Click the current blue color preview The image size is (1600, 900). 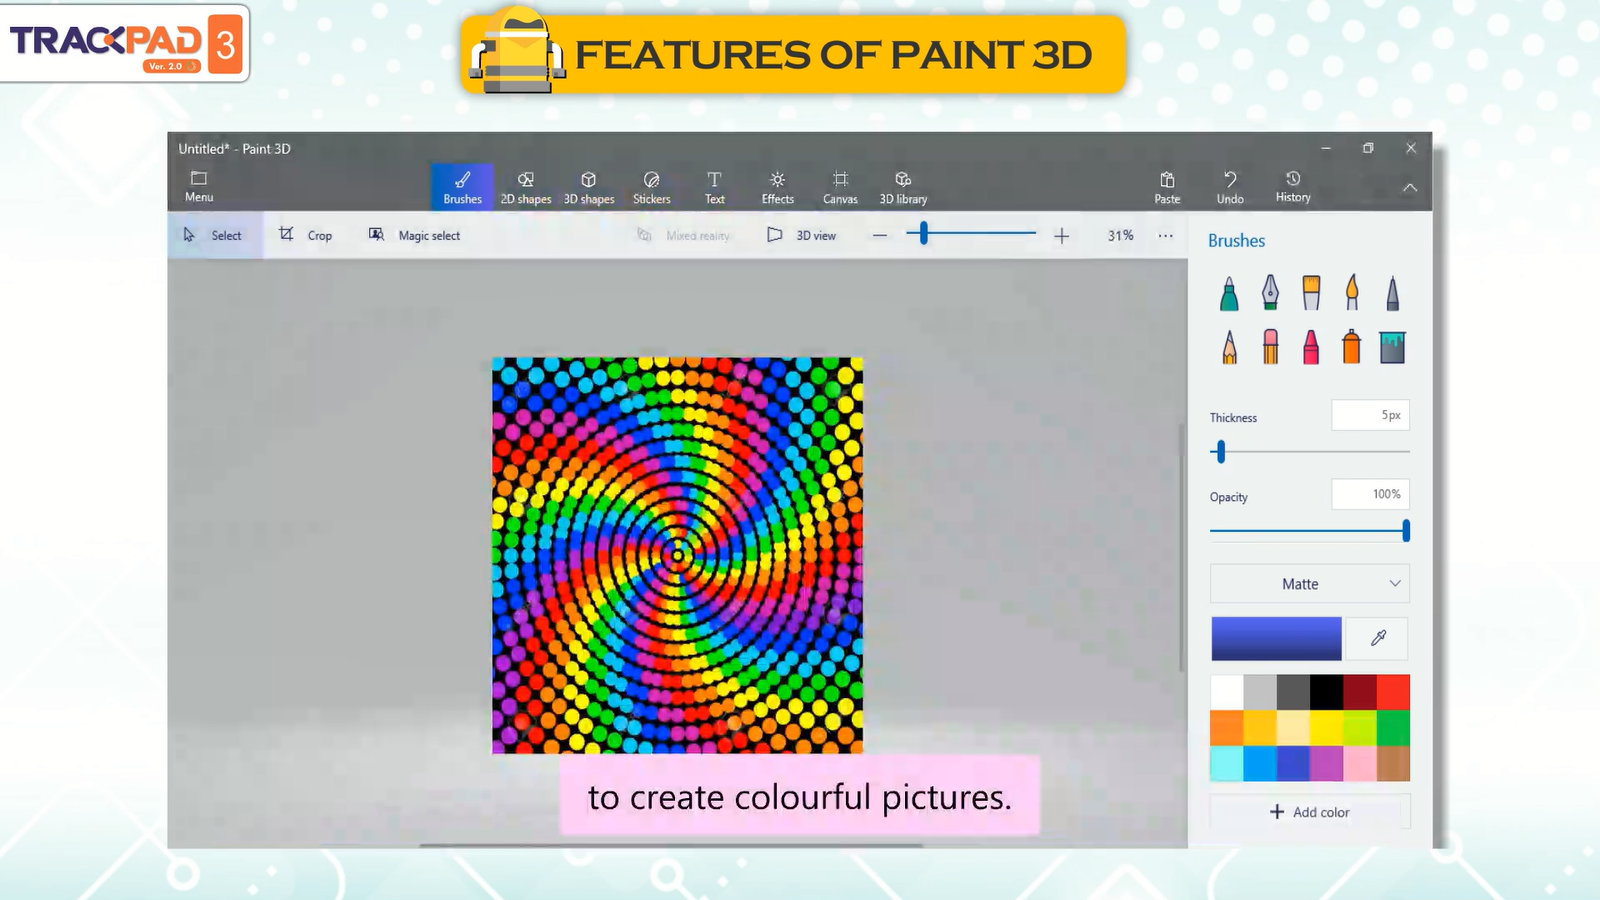pos(1276,638)
